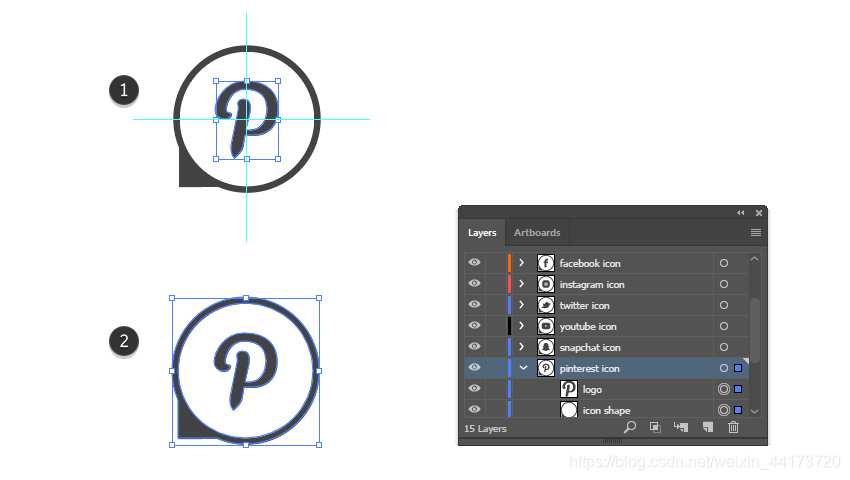
Task: Click target circle of snapchat icon layer
Action: pyautogui.click(x=724, y=347)
